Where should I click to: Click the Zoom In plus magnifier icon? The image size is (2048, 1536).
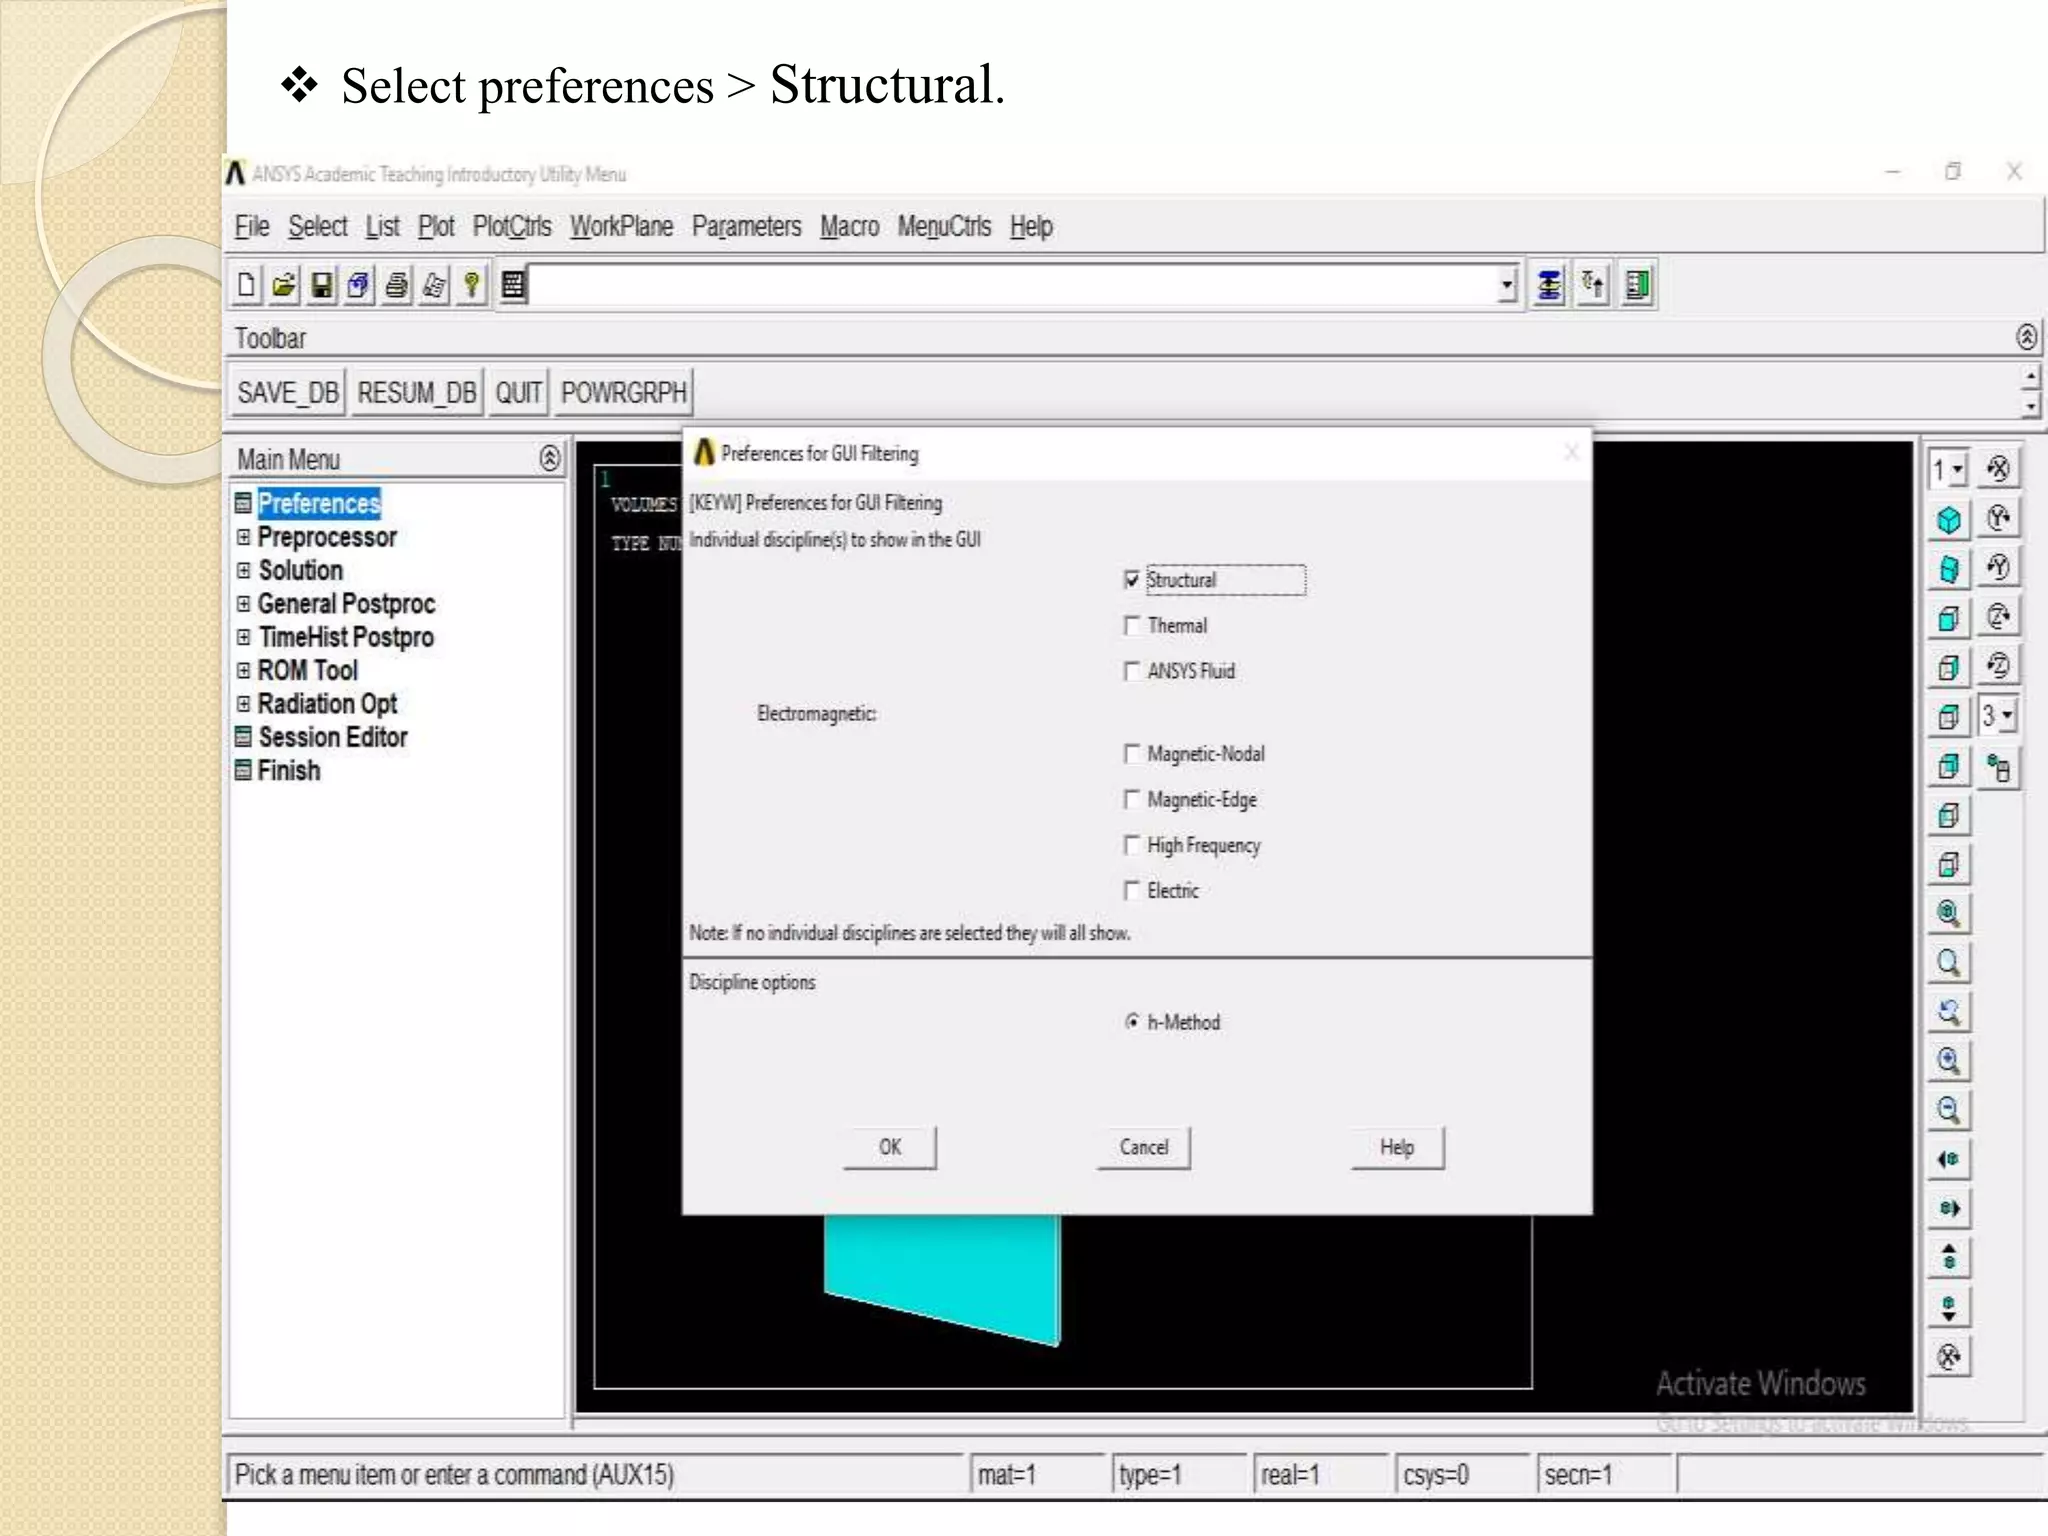click(1949, 1060)
